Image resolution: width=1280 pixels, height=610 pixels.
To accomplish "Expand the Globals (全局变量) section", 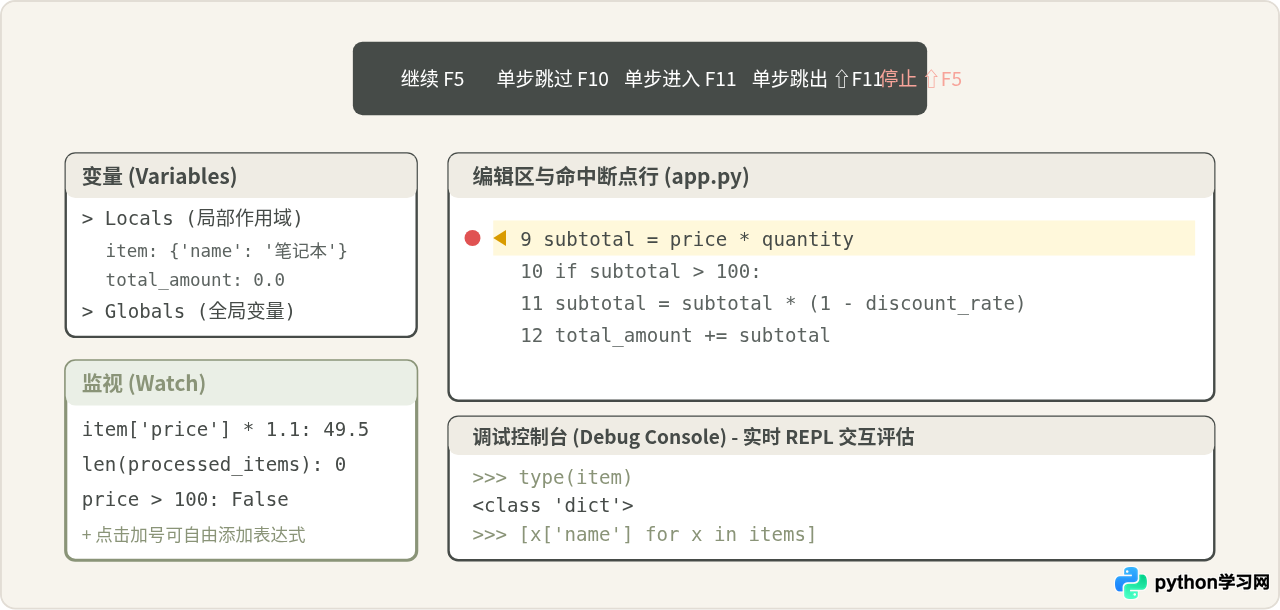I will click(x=189, y=311).
